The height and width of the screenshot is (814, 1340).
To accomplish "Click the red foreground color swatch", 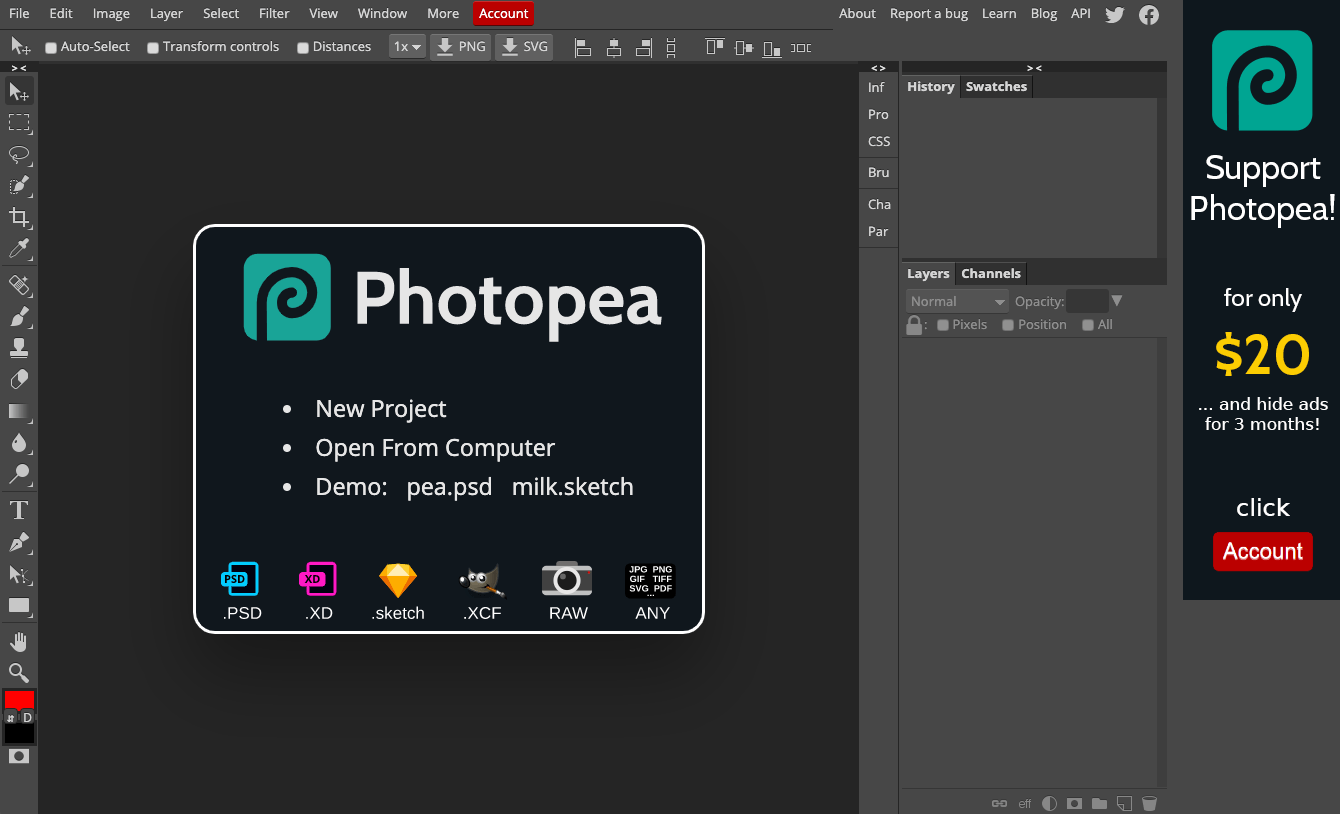I will pyautogui.click(x=19, y=699).
